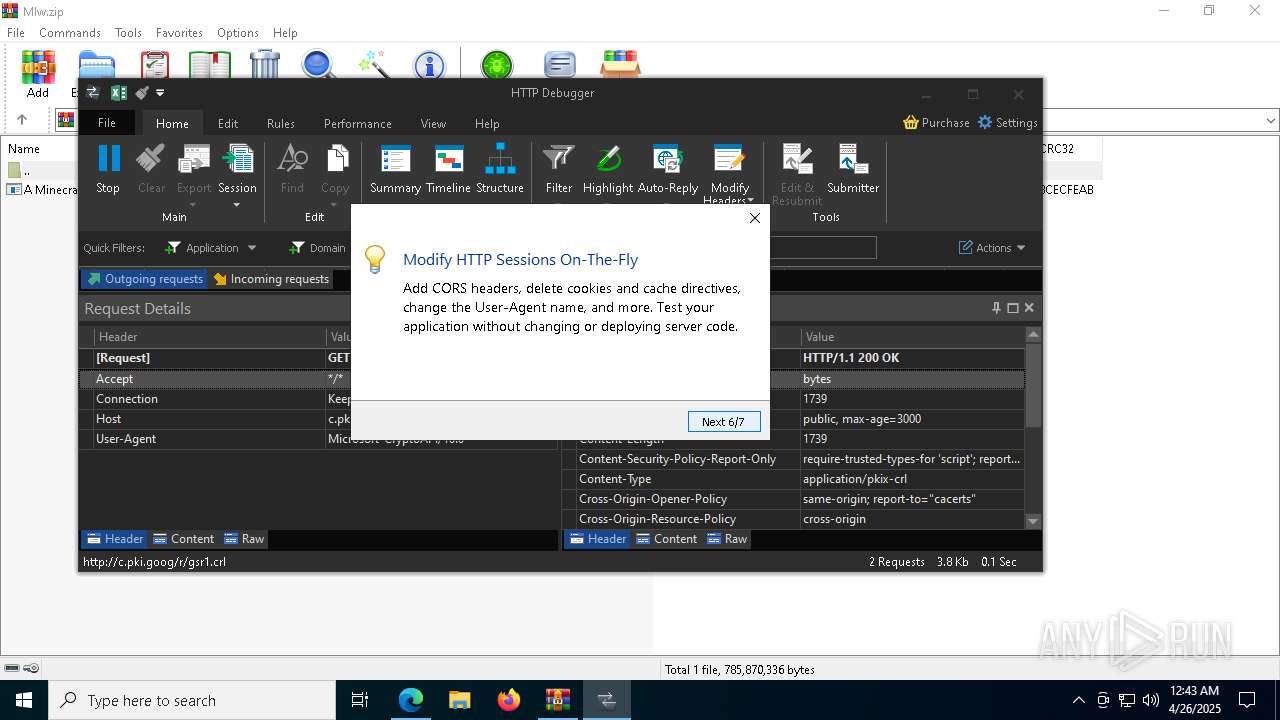Switch to the Rules ribbon tab

(x=281, y=123)
